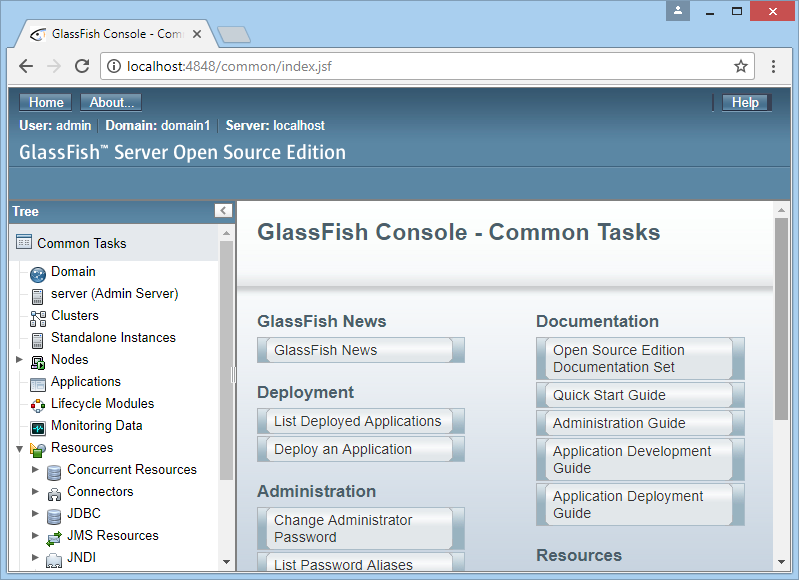Expand the JDBC tree node

(x=35, y=513)
